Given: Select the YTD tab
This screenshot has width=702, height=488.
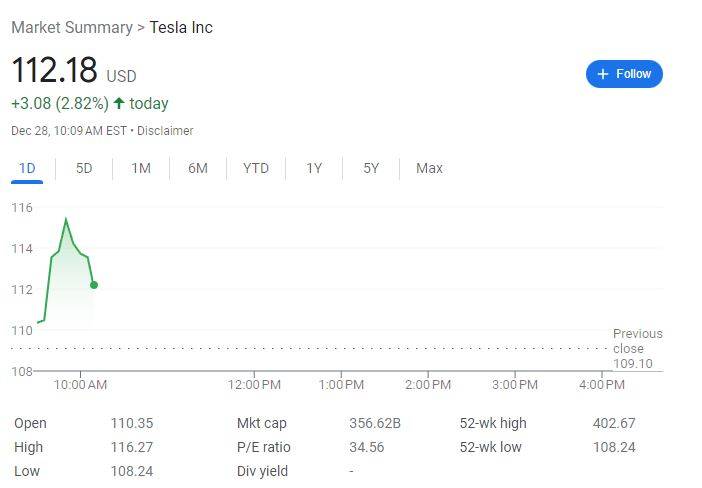Looking at the screenshot, I should click(256, 168).
